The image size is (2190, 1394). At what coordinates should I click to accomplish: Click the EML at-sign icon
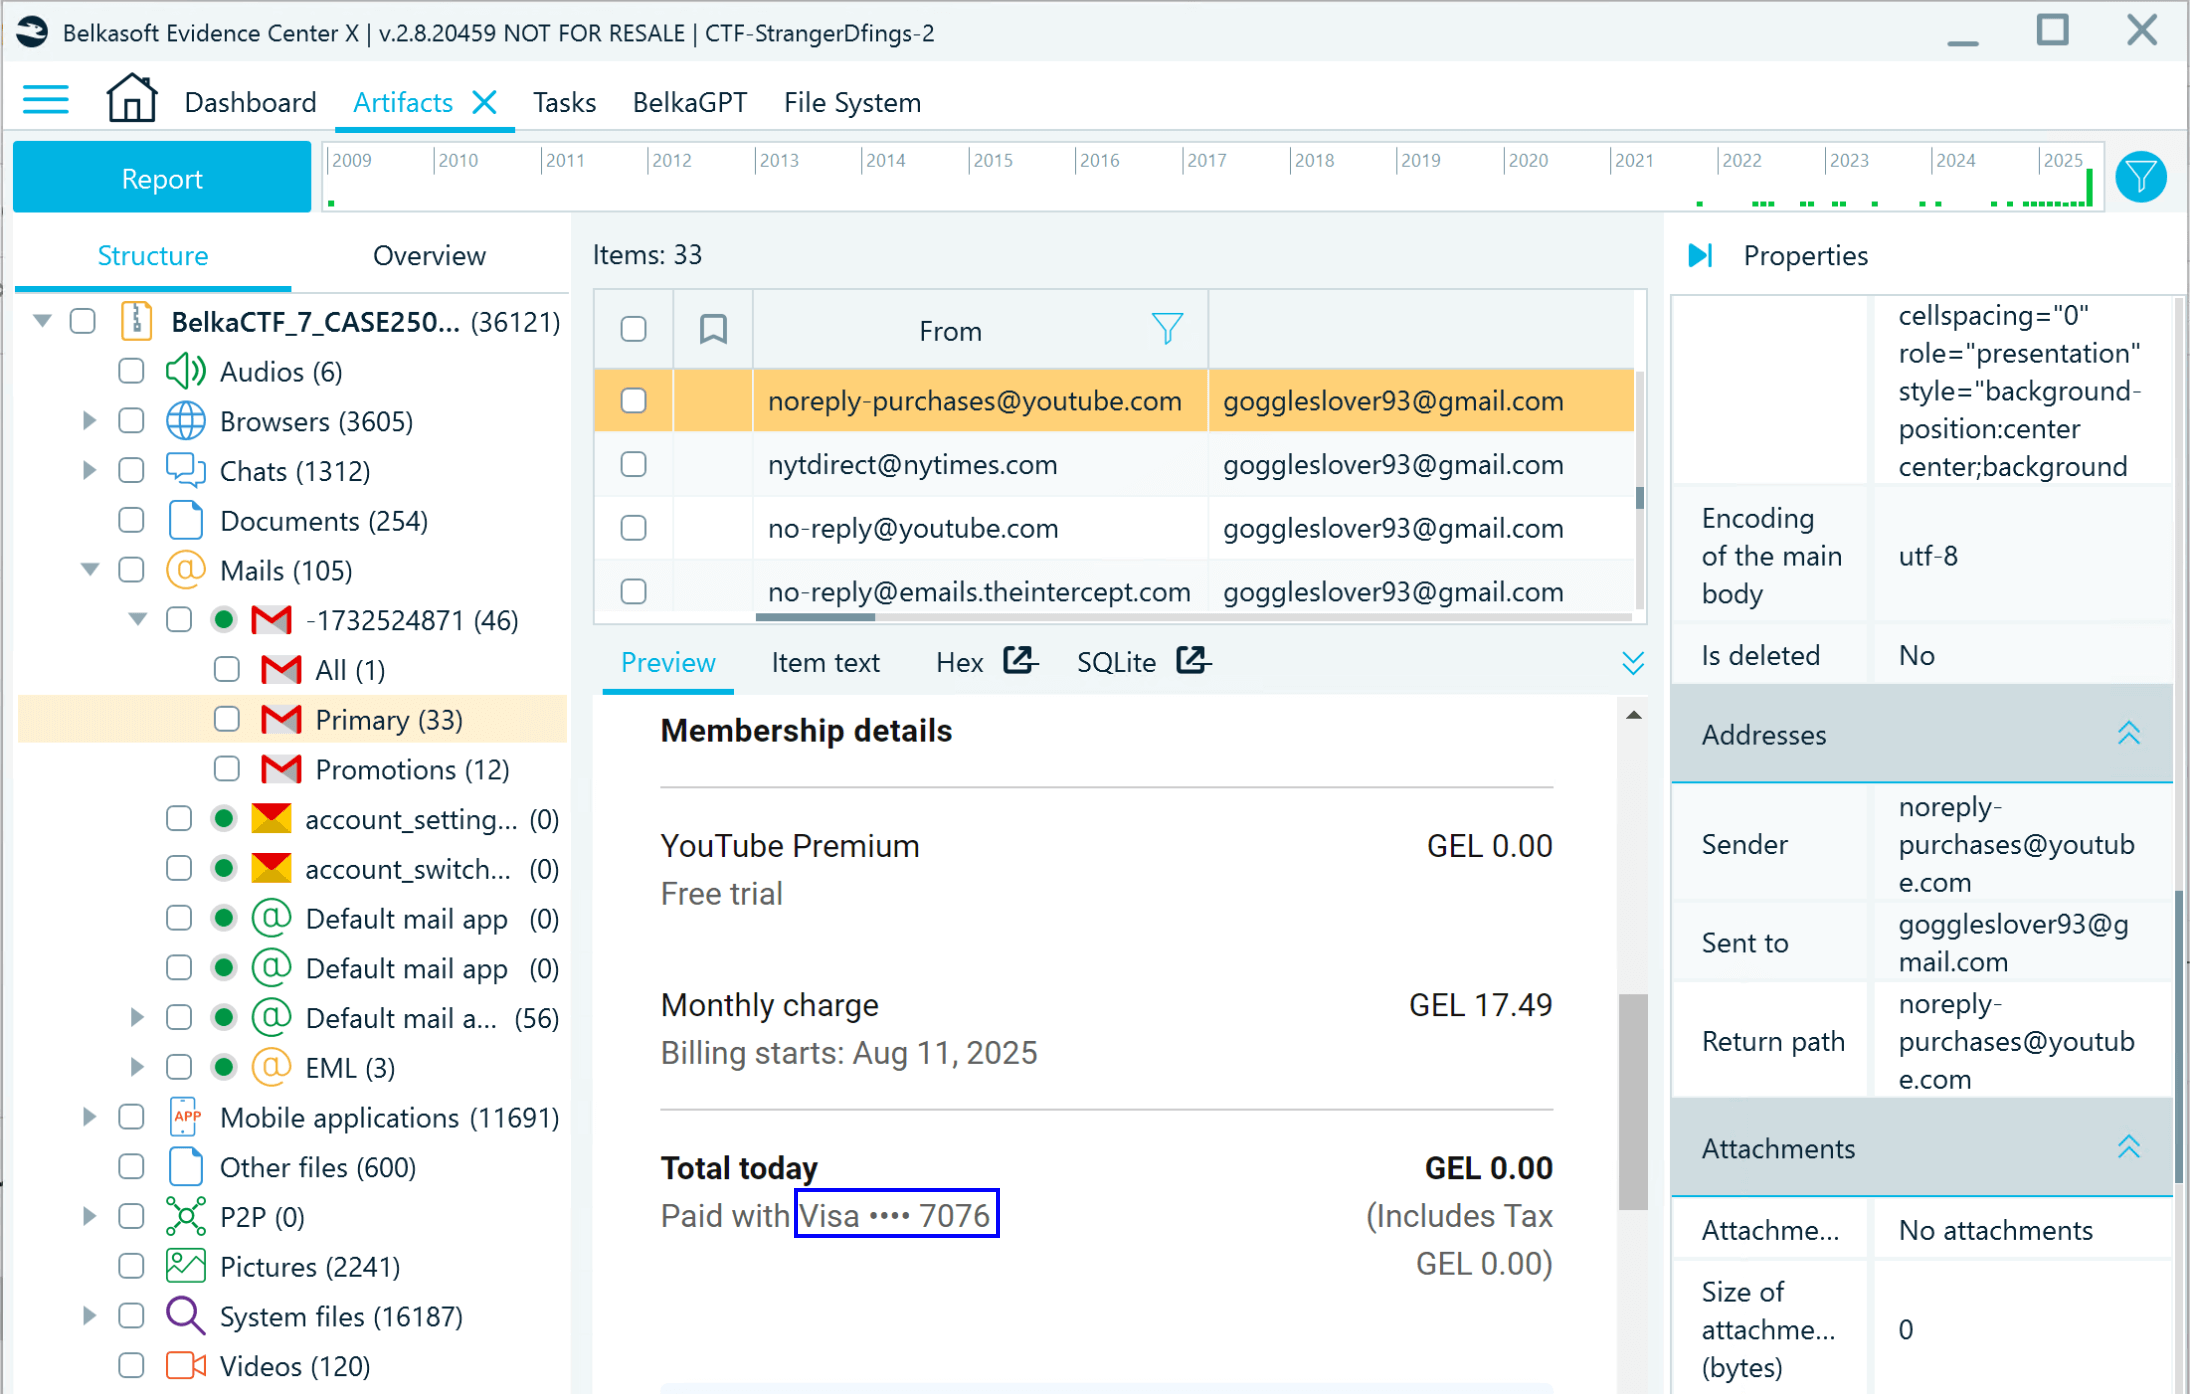tap(271, 1067)
